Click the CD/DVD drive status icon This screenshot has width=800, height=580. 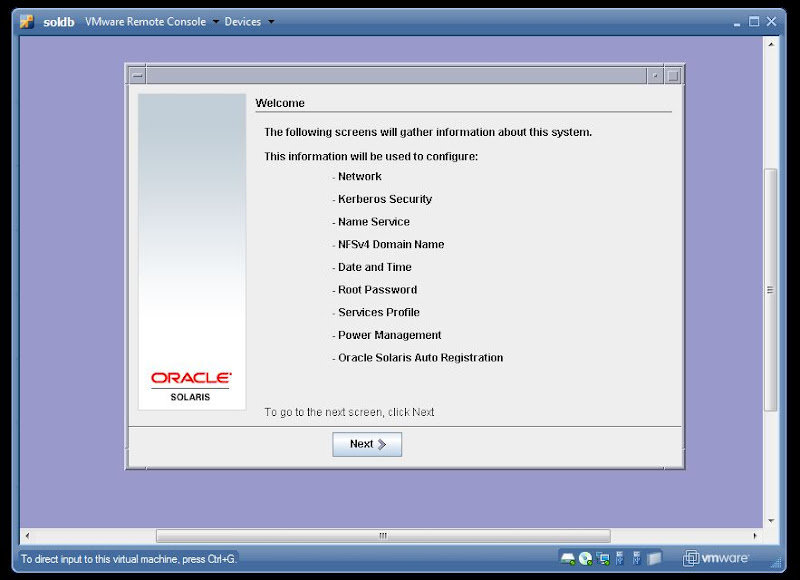click(586, 559)
